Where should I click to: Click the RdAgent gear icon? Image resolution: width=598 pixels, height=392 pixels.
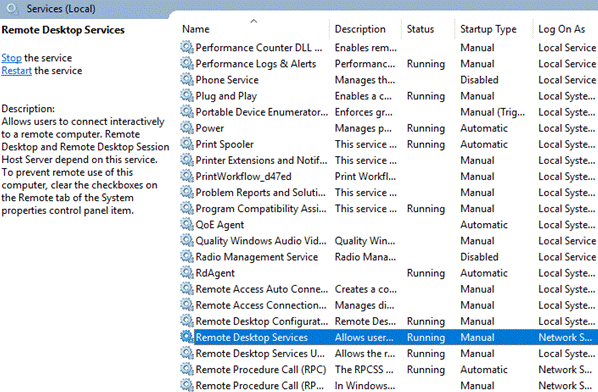pos(187,273)
